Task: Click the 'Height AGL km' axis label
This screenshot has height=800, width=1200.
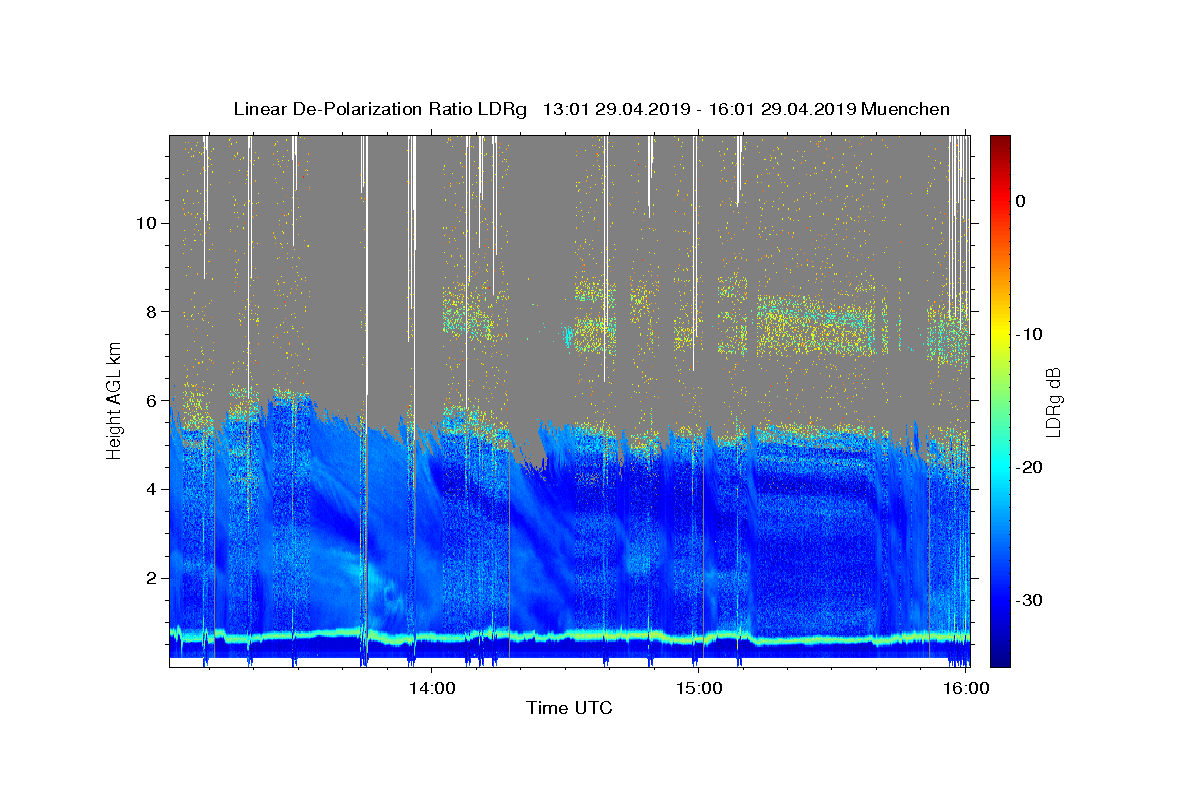Action: click(115, 400)
